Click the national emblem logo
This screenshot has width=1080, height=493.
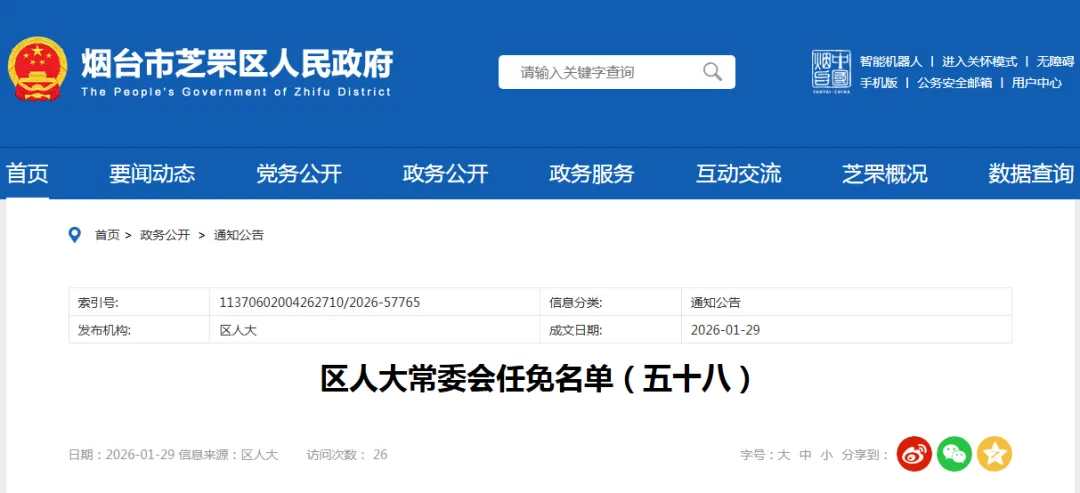coord(37,69)
